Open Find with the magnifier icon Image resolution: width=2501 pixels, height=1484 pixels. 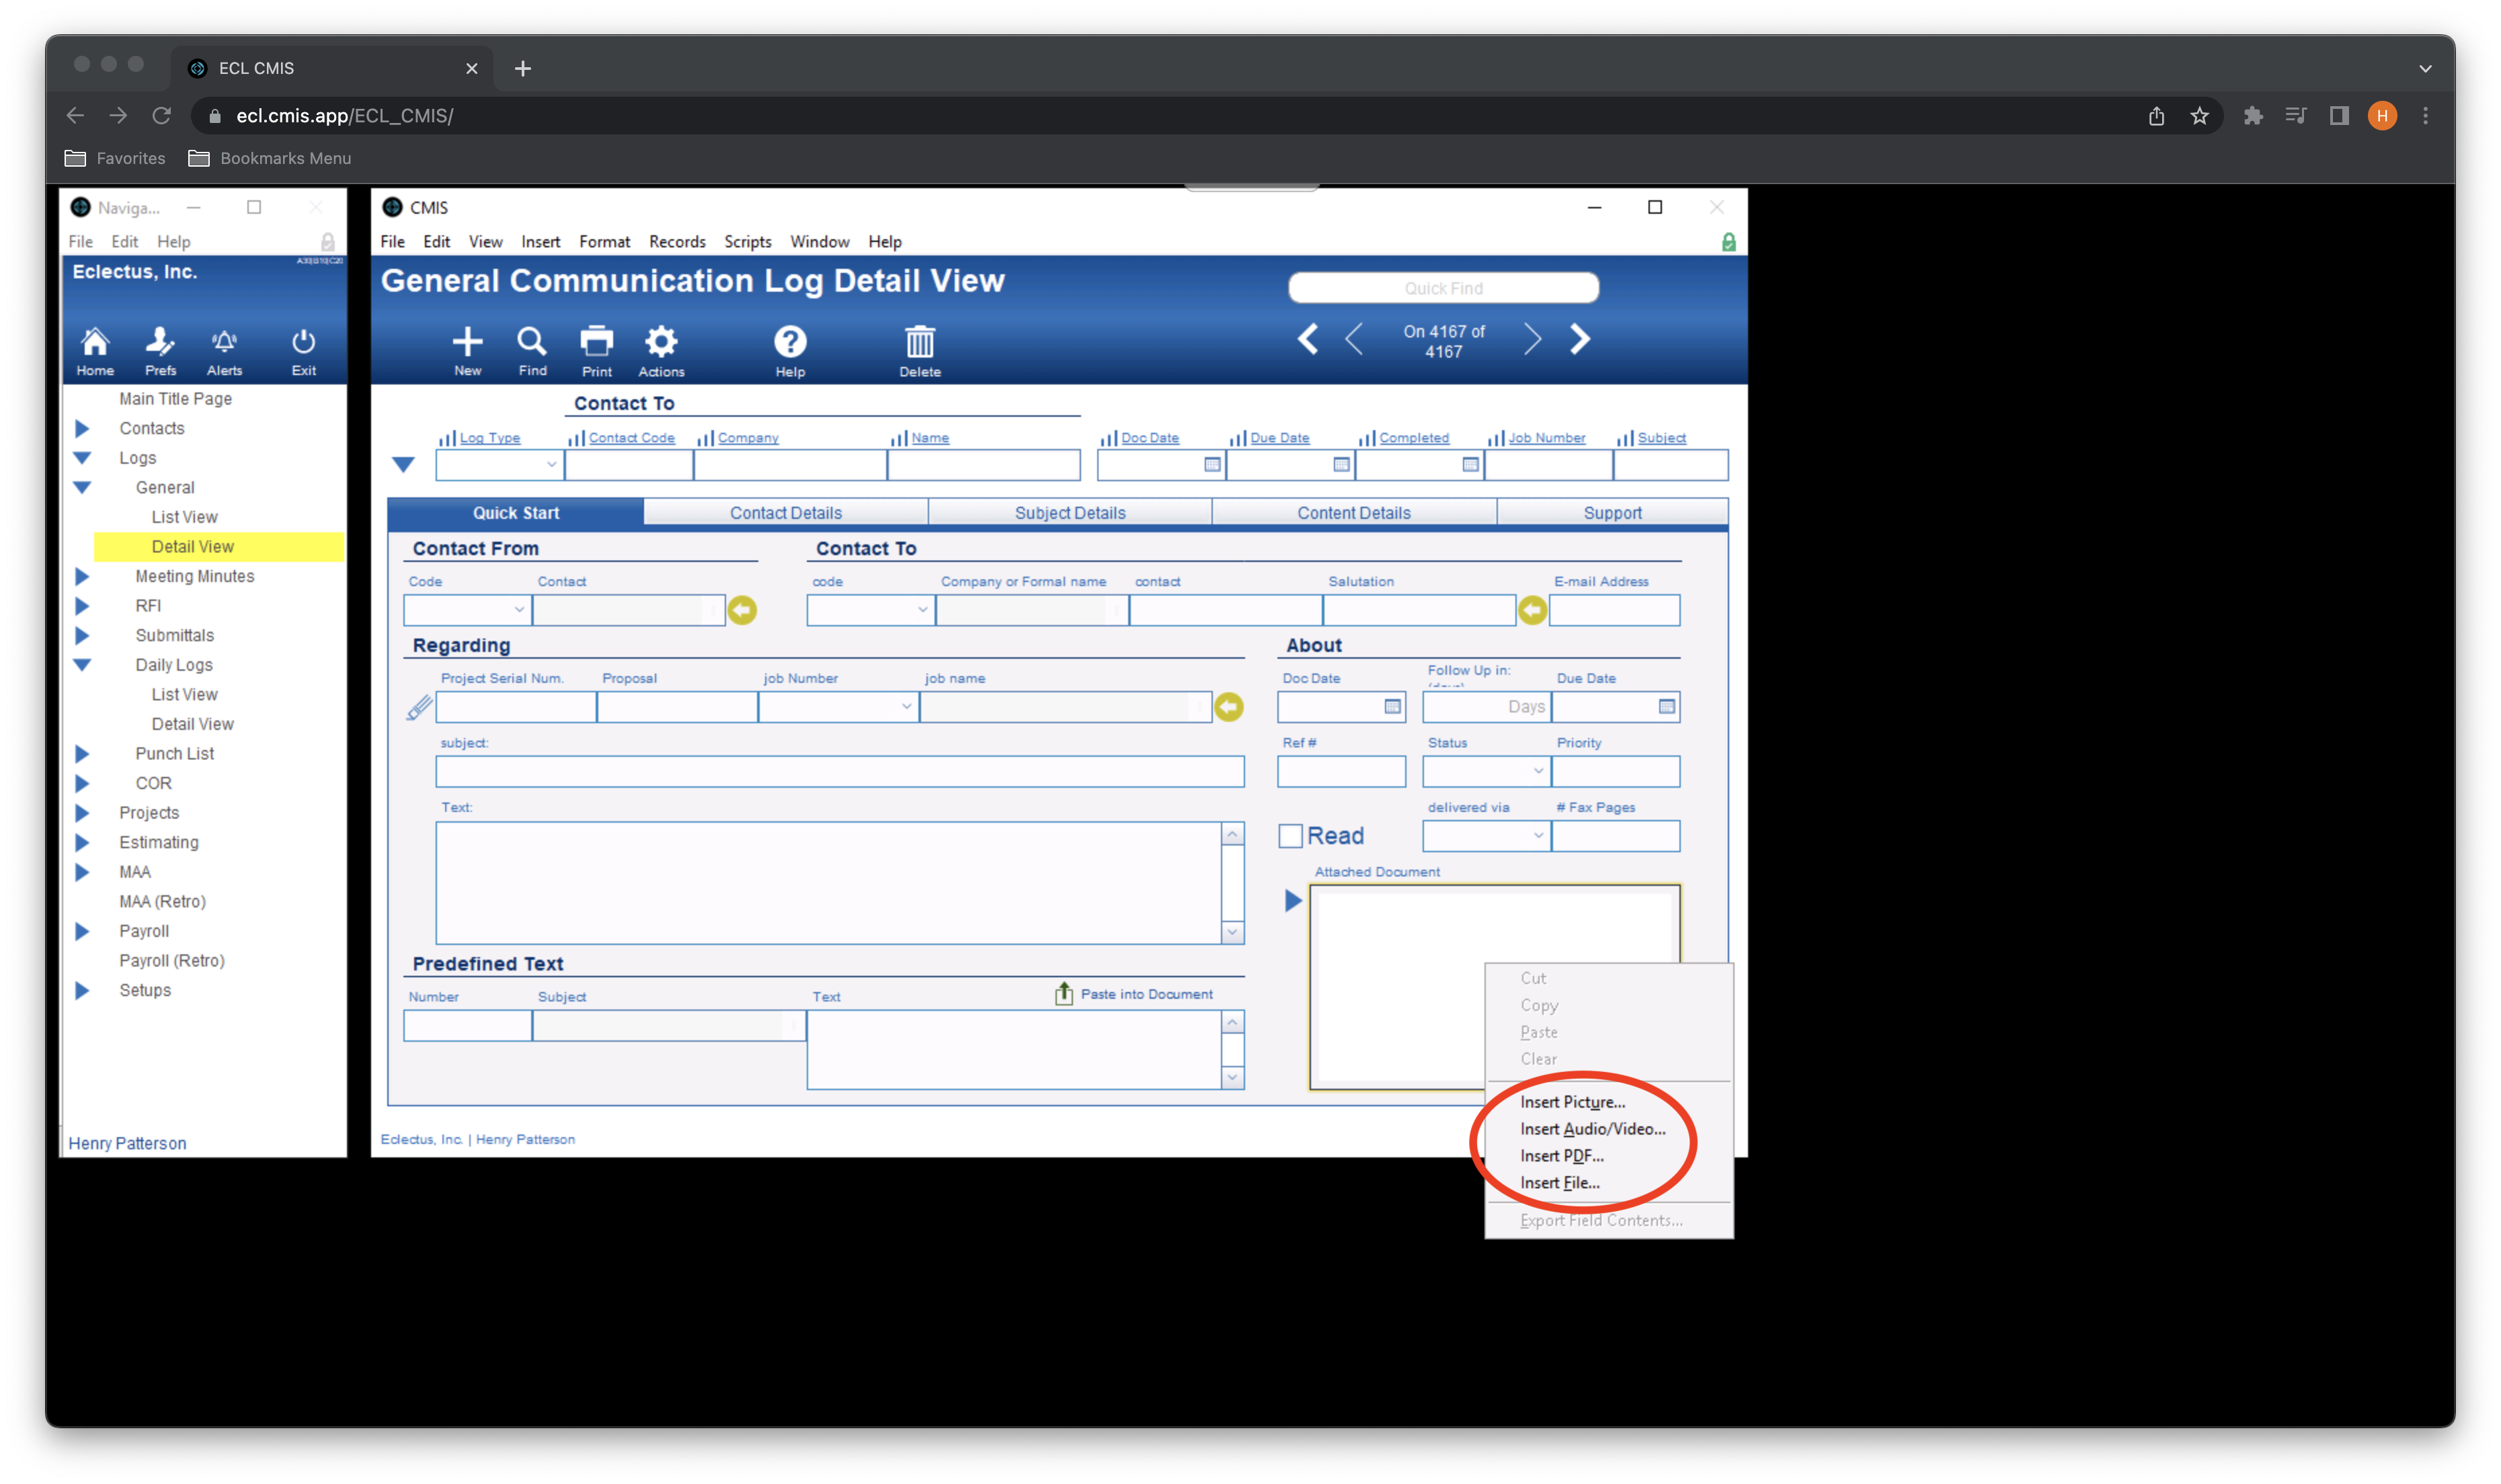[532, 342]
